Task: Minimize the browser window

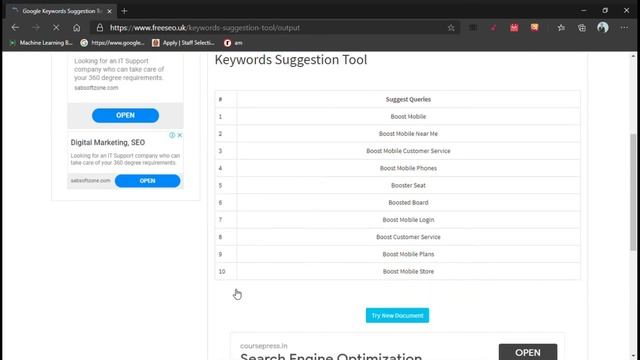Action: click(584, 11)
